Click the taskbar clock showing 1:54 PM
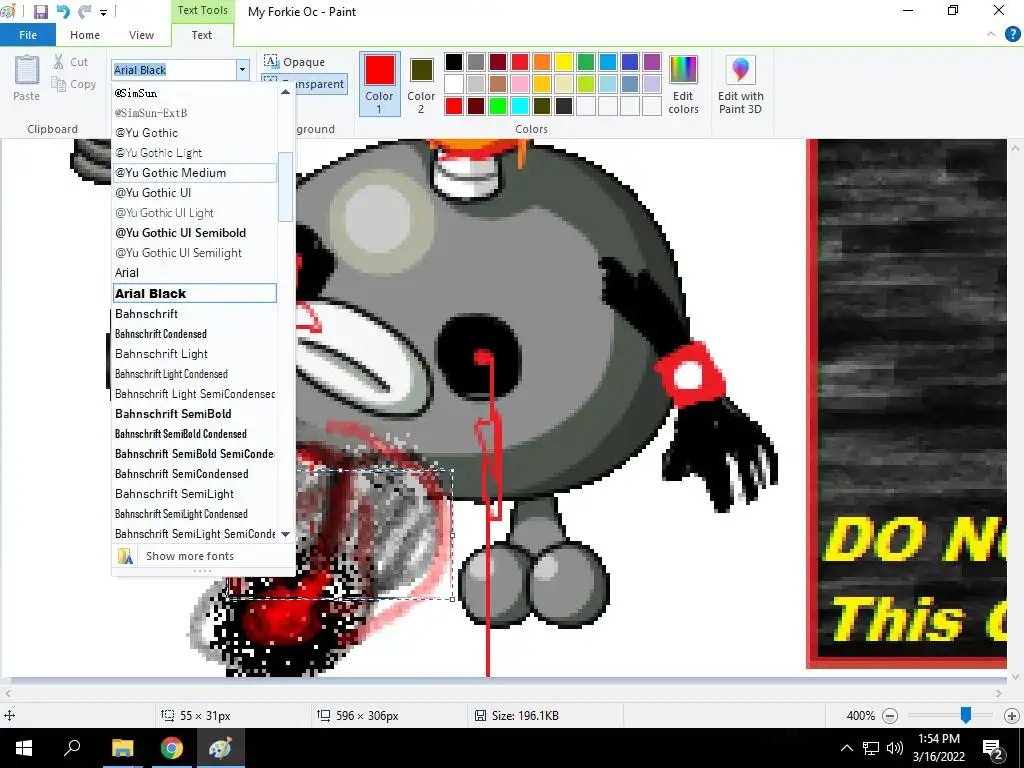This screenshot has height=768, width=1024. [x=938, y=748]
